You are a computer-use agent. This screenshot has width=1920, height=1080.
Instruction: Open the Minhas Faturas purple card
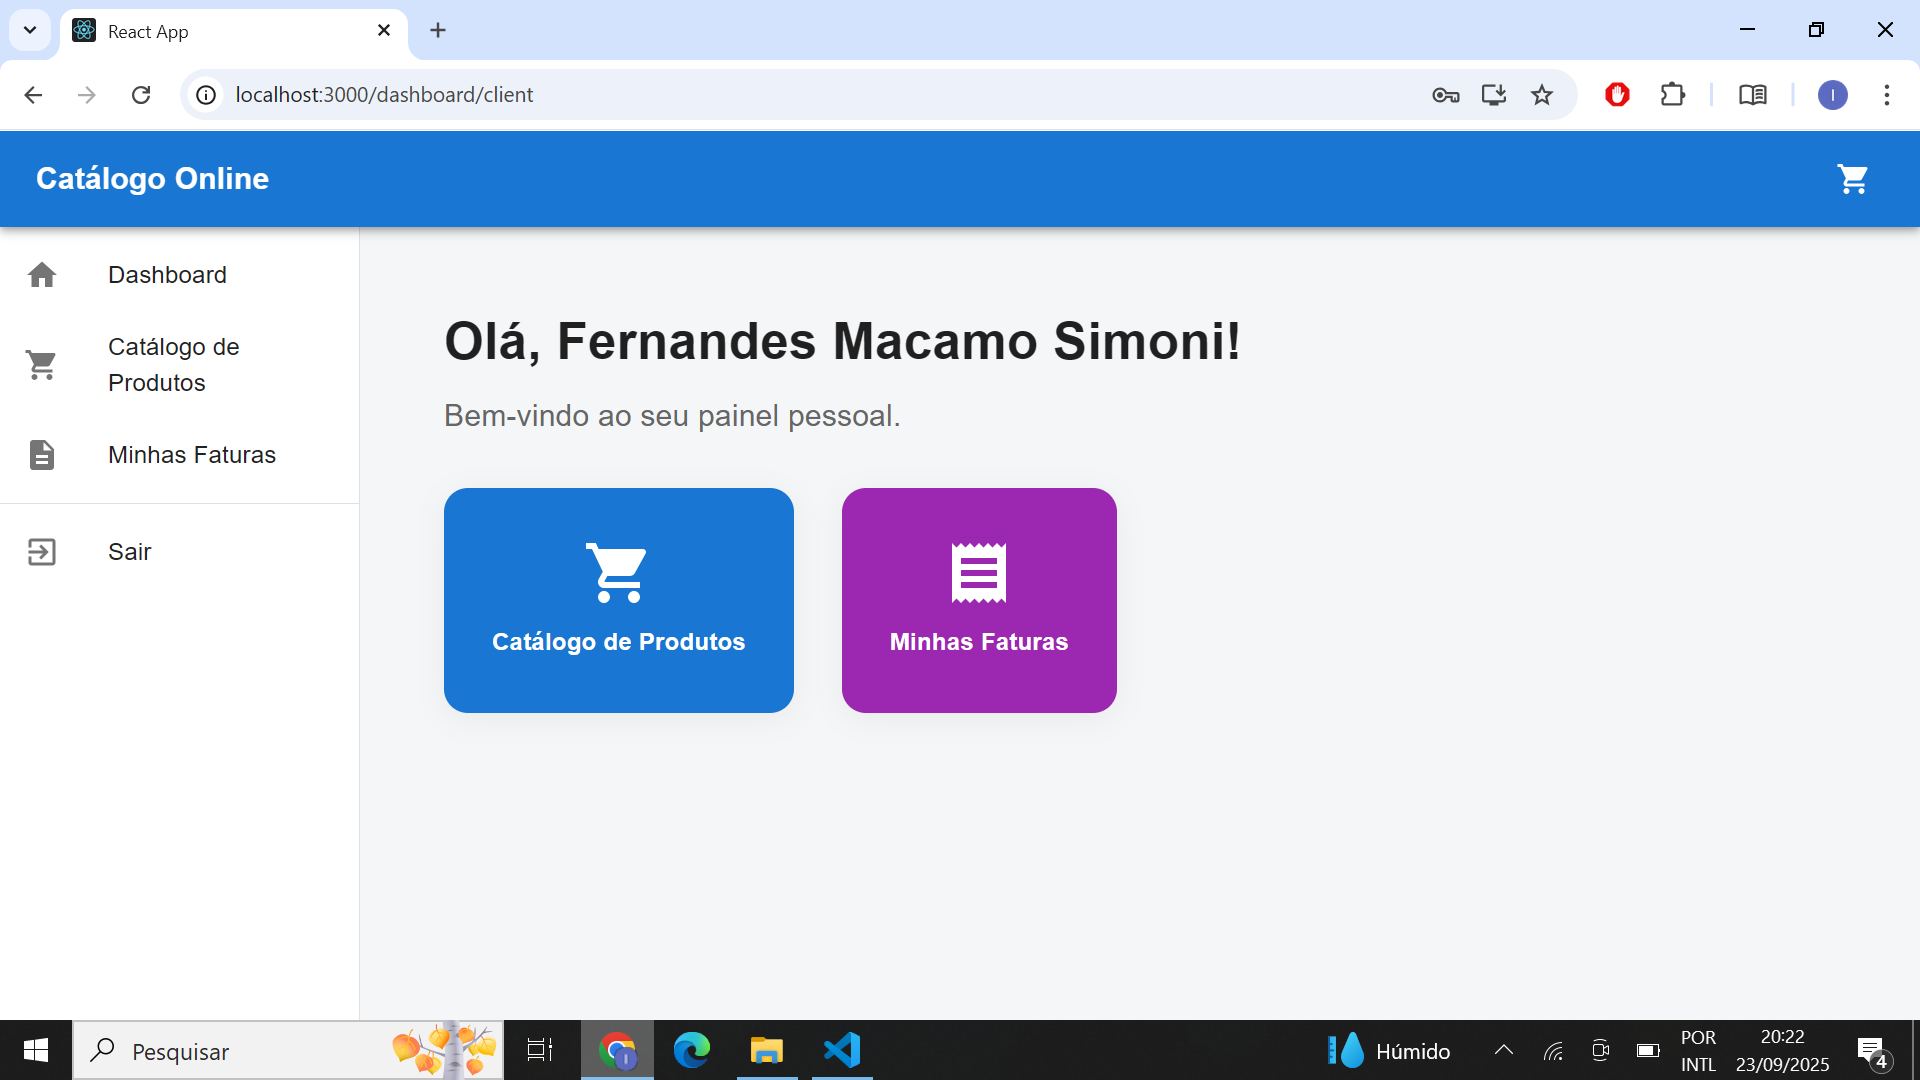point(978,600)
